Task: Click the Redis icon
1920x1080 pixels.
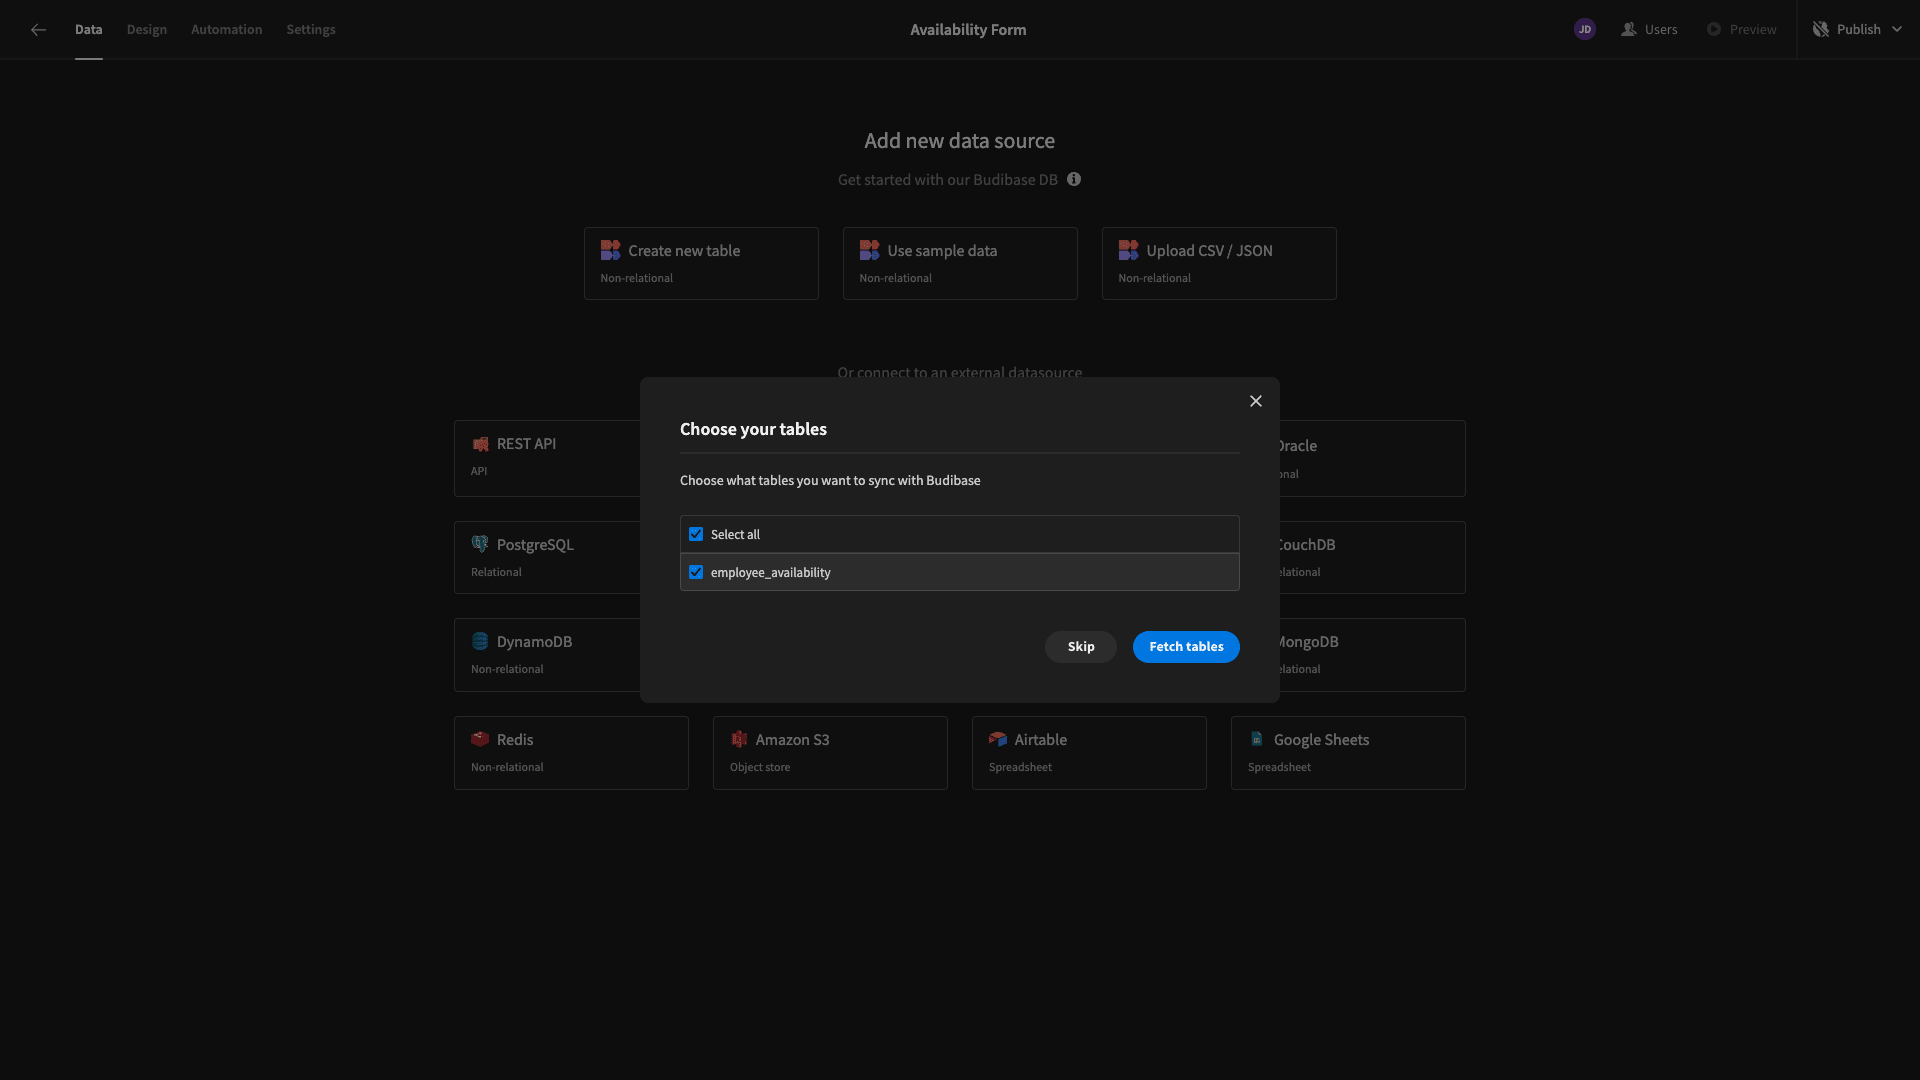Action: point(480,739)
